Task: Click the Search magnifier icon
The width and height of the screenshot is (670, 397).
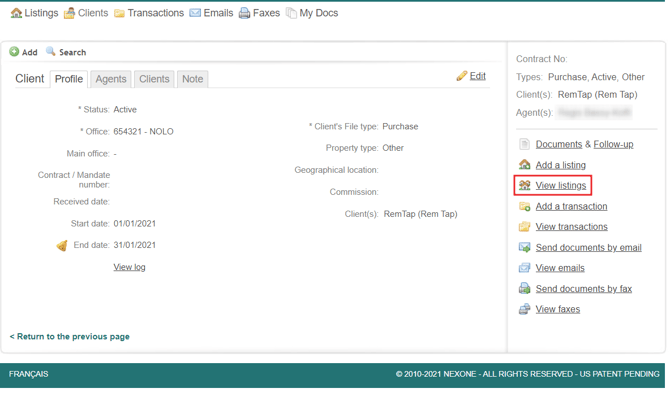Action: (50, 51)
